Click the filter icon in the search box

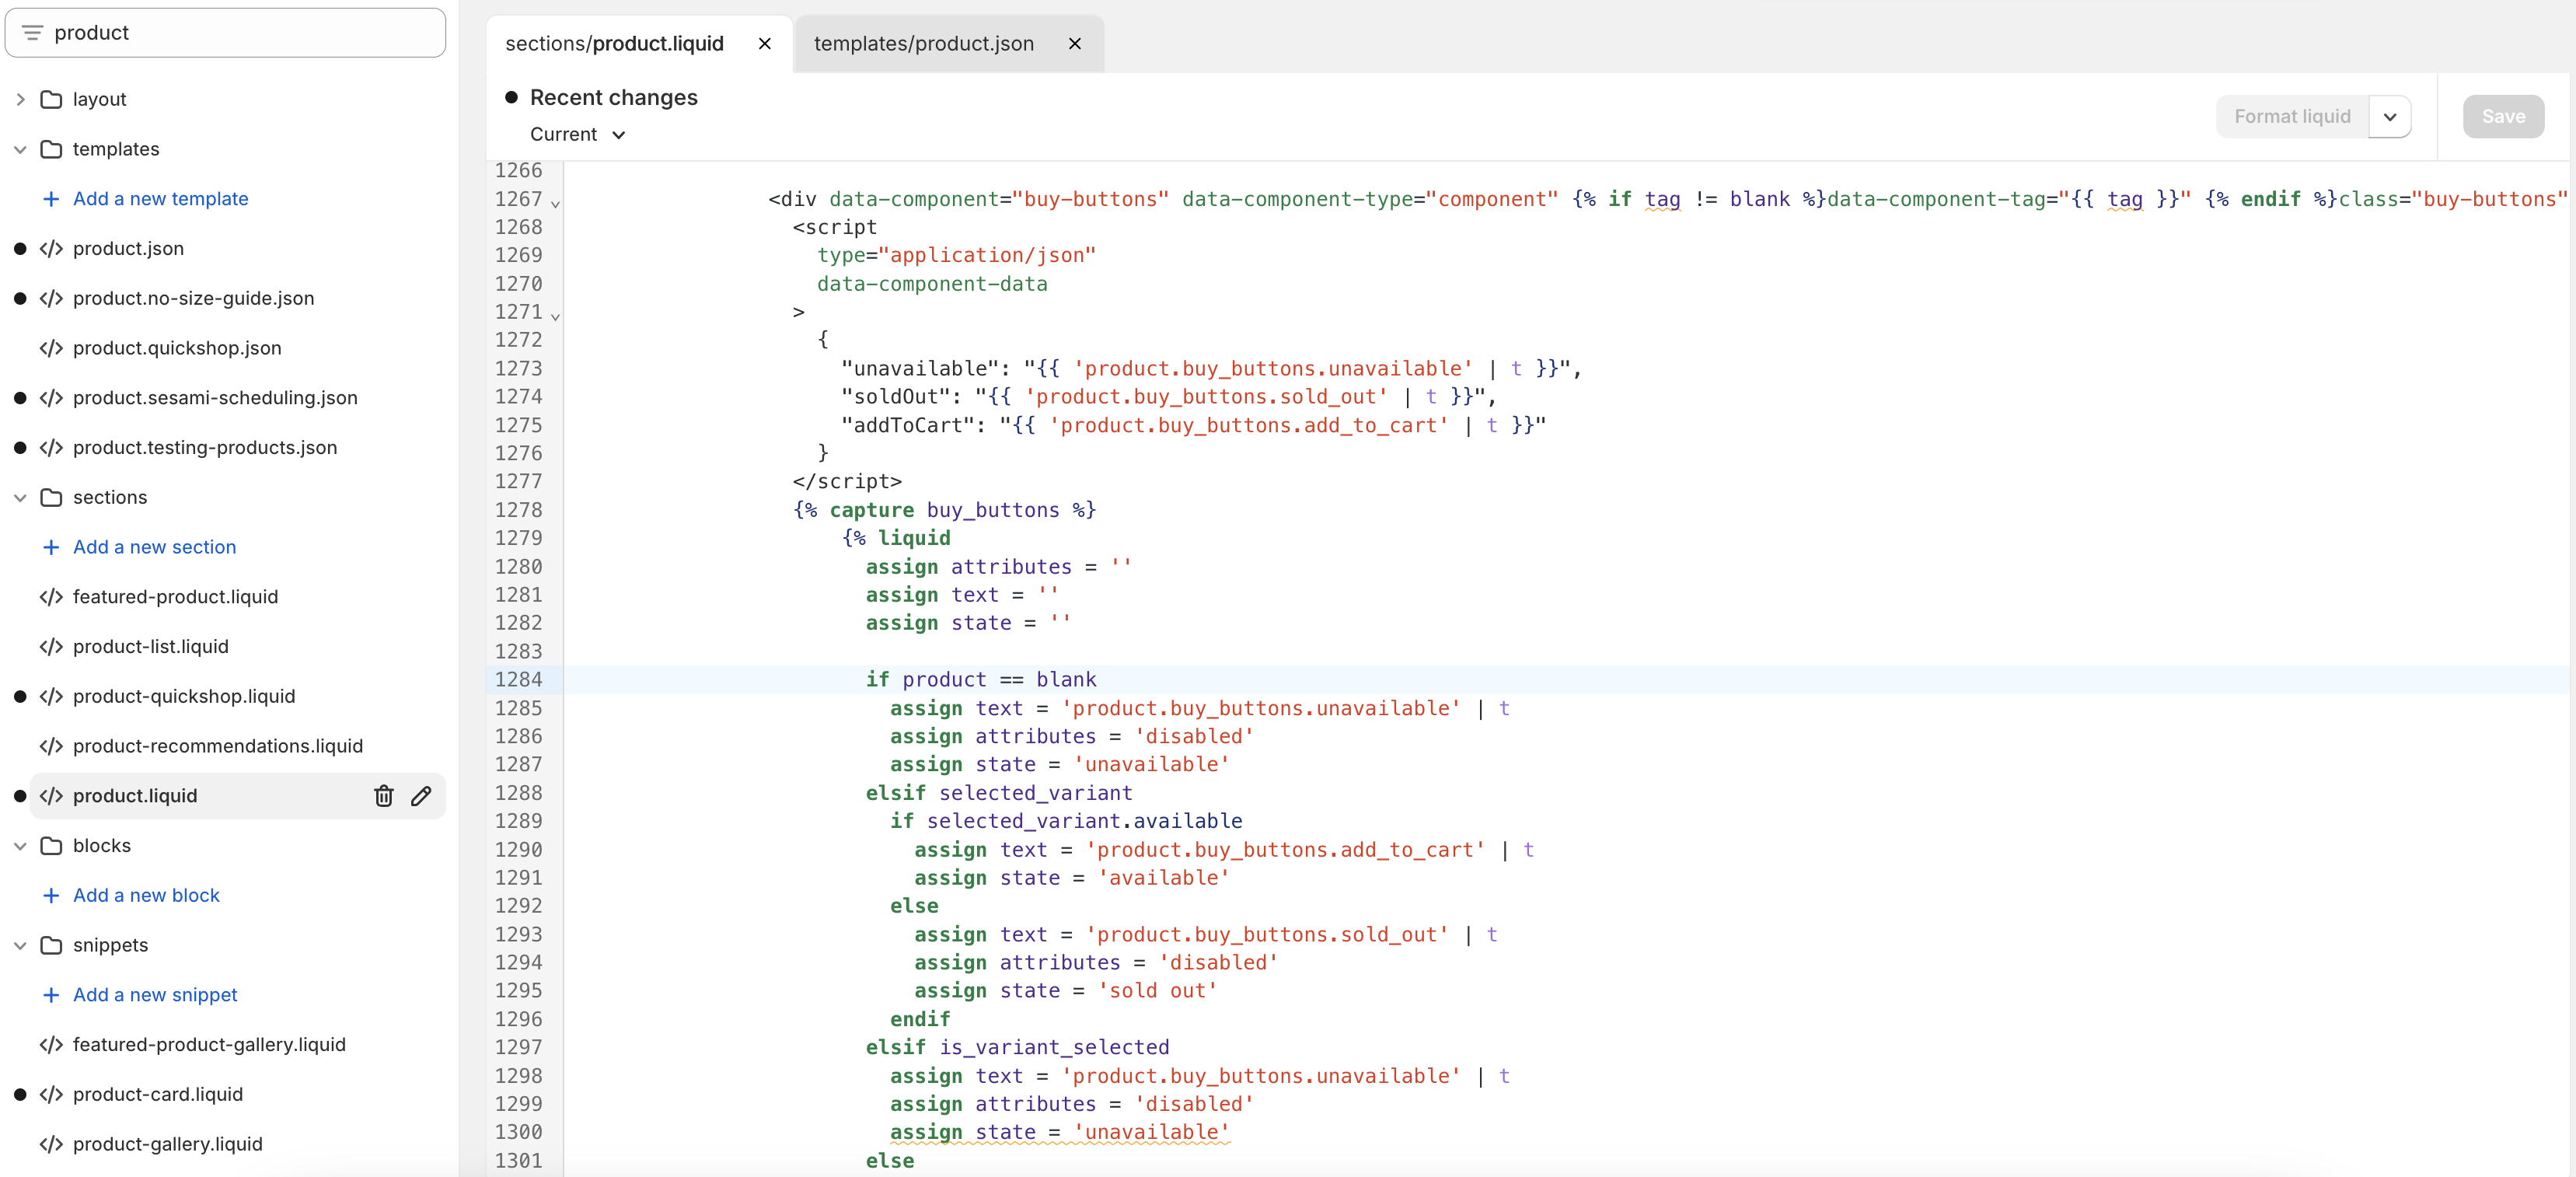pyautogui.click(x=32, y=33)
